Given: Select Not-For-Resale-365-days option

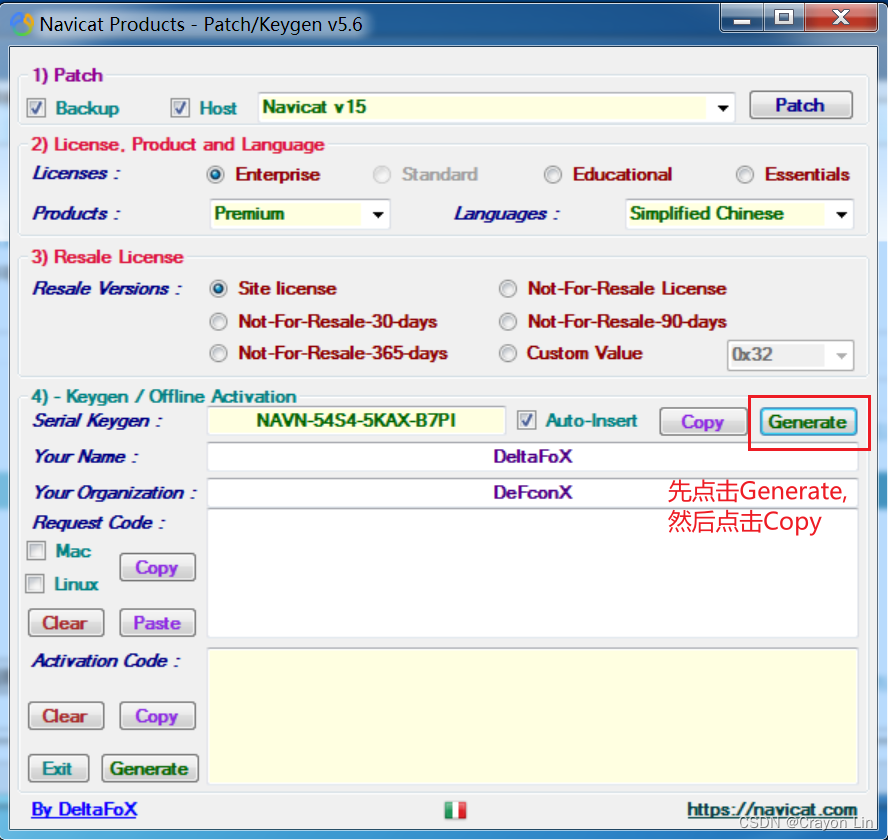Looking at the screenshot, I should click(219, 353).
